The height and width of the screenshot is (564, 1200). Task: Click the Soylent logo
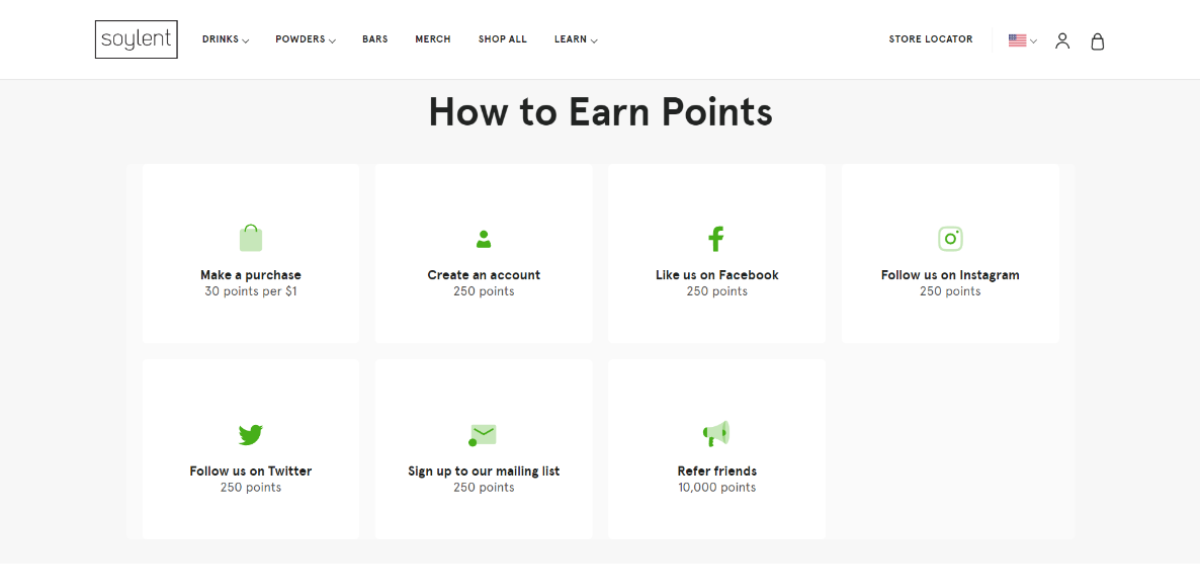[136, 39]
